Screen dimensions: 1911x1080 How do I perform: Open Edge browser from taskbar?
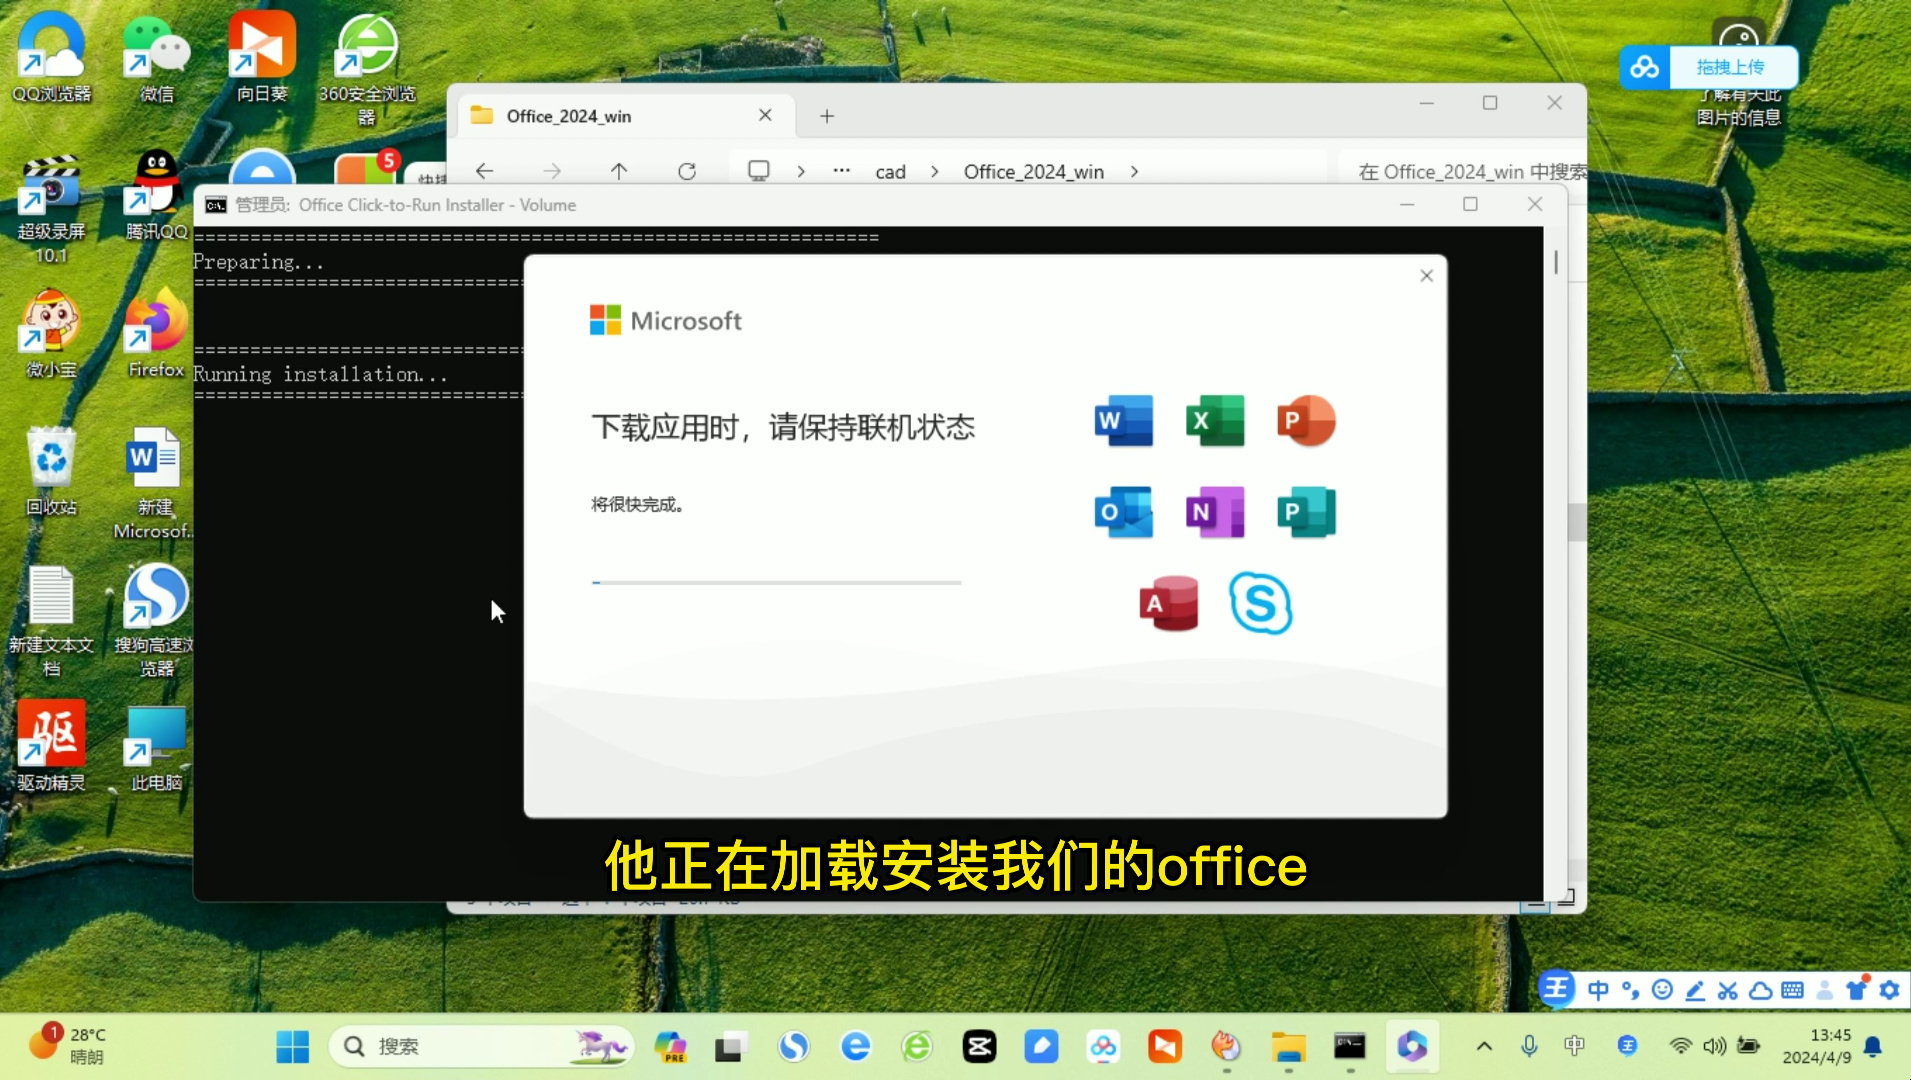tap(855, 1047)
